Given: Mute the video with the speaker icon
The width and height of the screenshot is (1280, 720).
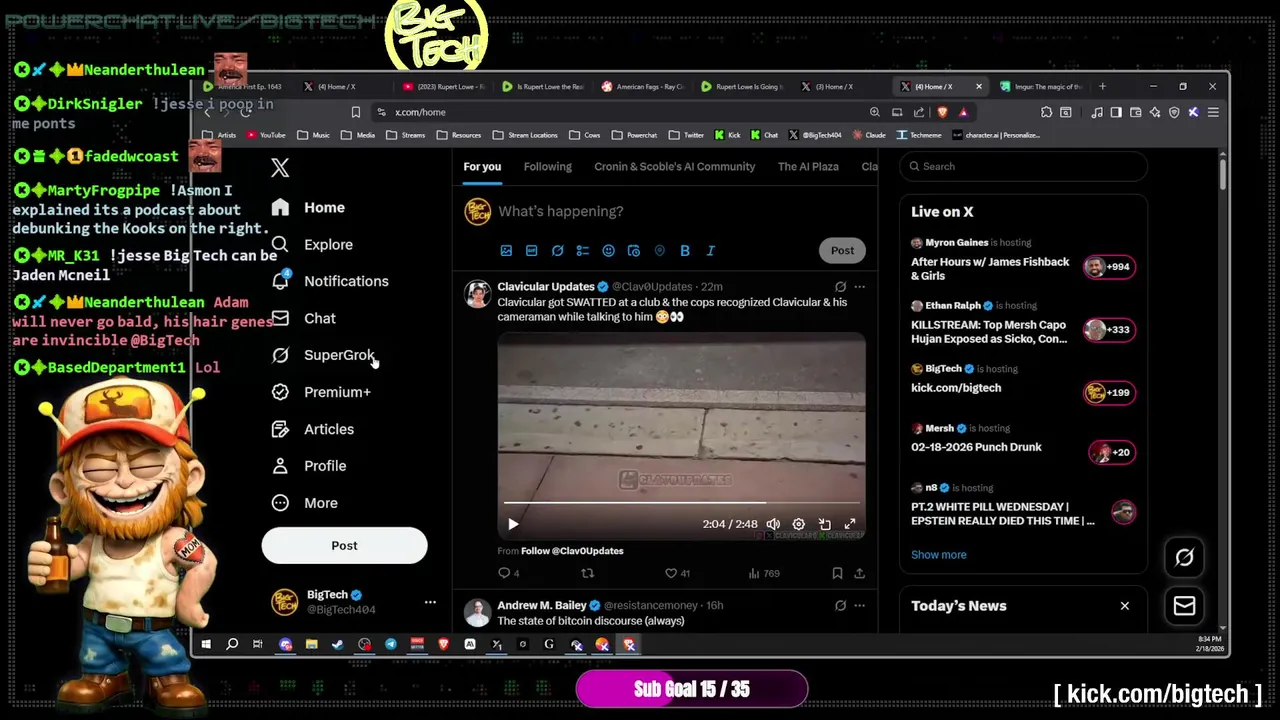Looking at the screenshot, I should [x=773, y=524].
